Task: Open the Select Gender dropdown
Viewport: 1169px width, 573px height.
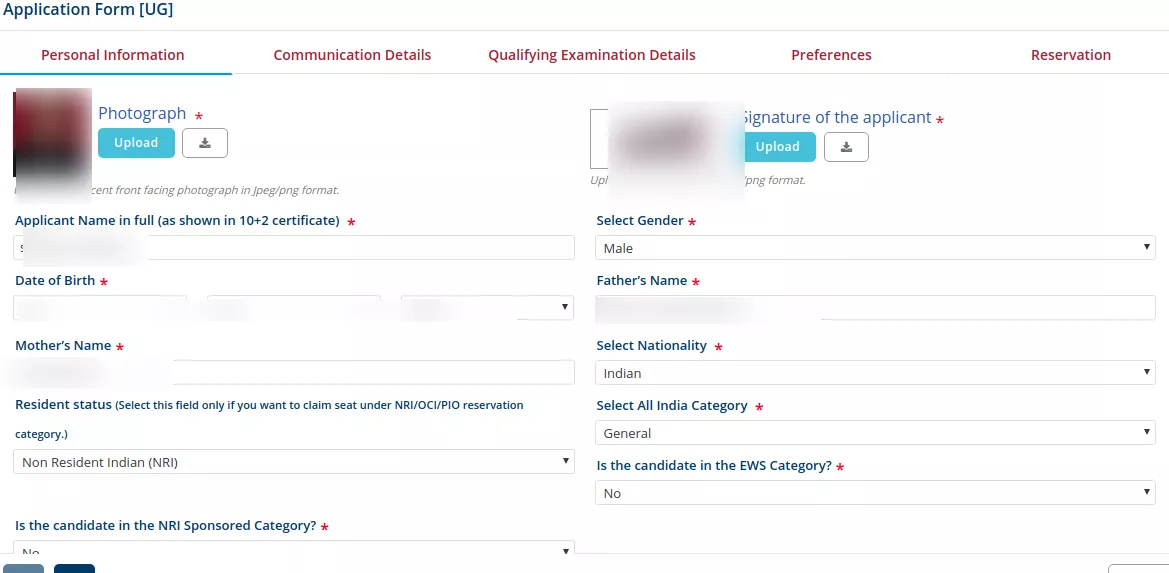Action: point(875,248)
